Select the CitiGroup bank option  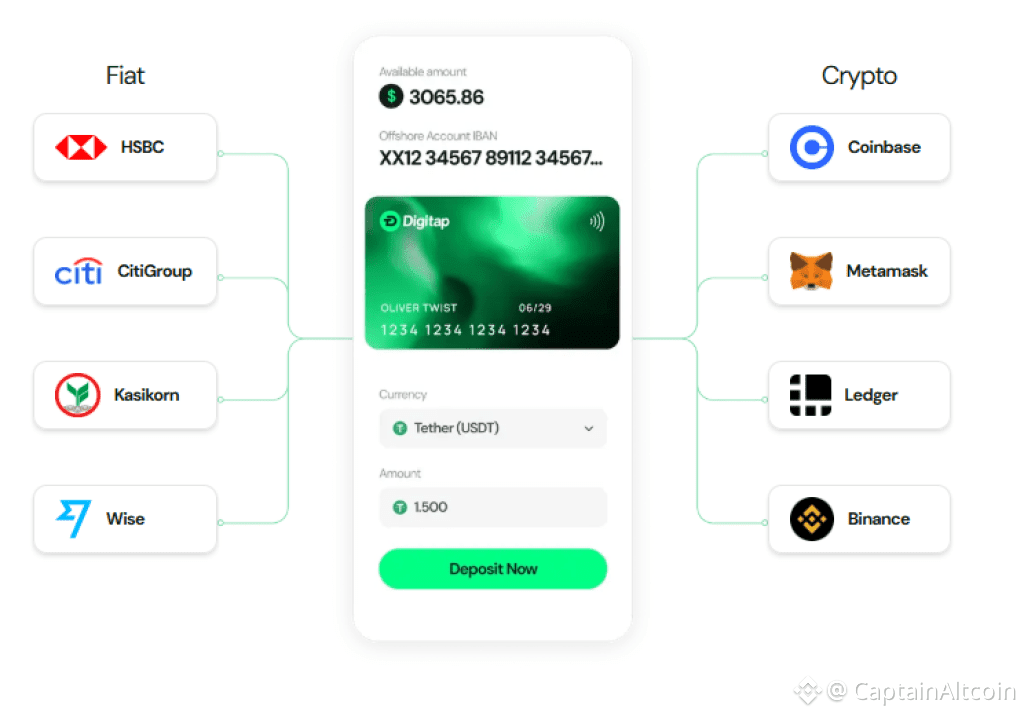(x=125, y=271)
